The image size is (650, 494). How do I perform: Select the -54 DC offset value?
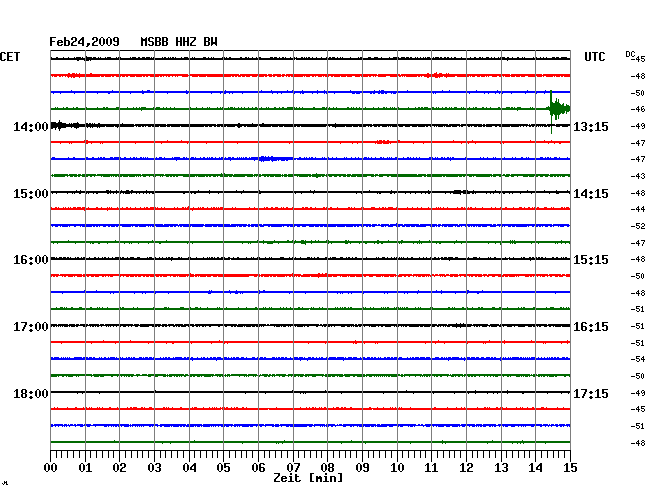pyautogui.click(x=638, y=359)
